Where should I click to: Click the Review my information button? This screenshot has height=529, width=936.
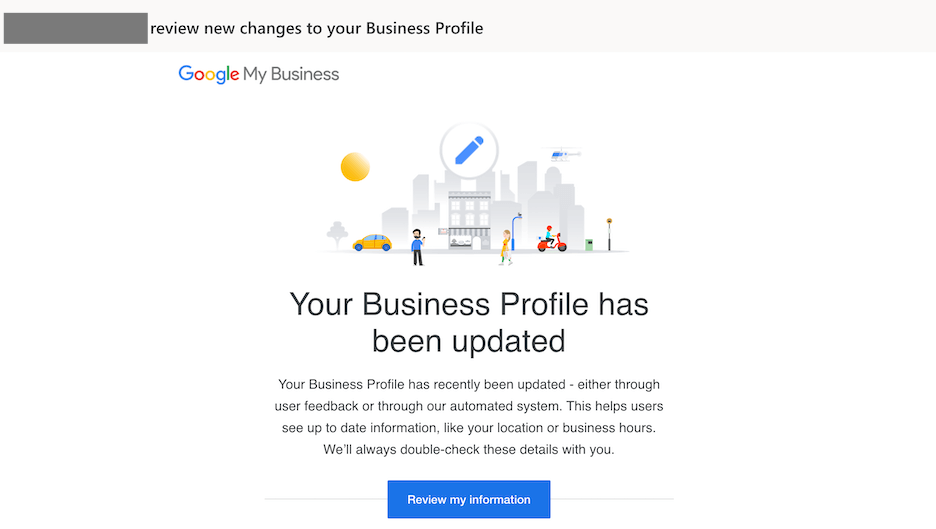point(469,499)
